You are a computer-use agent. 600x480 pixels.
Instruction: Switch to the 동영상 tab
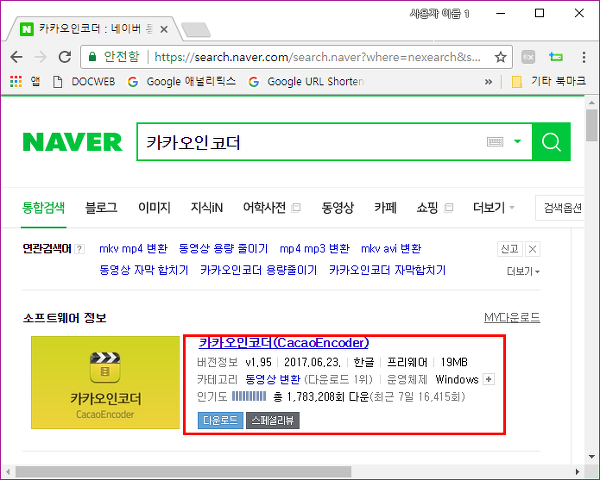338,208
